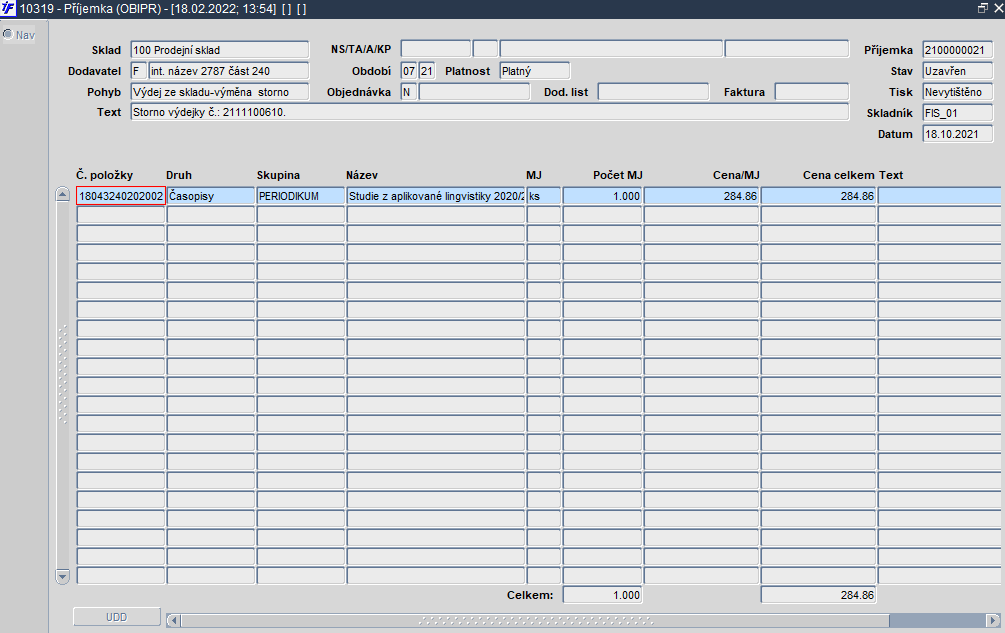Click the Dod. list field

pyautogui.click(x=654, y=92)
